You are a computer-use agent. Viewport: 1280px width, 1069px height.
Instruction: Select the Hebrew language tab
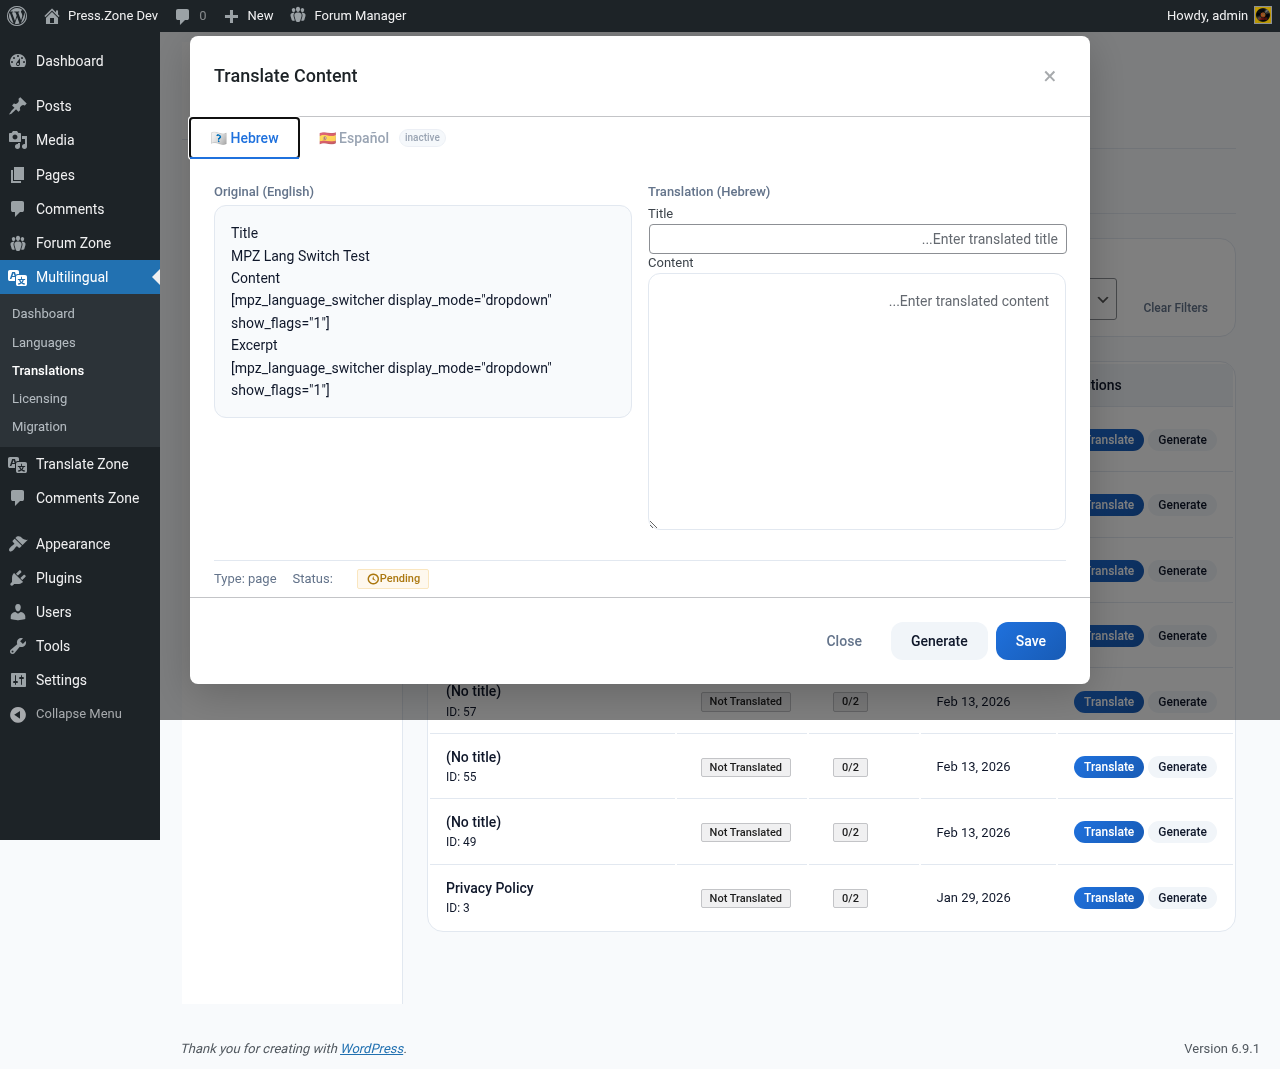tap(244, 138)
